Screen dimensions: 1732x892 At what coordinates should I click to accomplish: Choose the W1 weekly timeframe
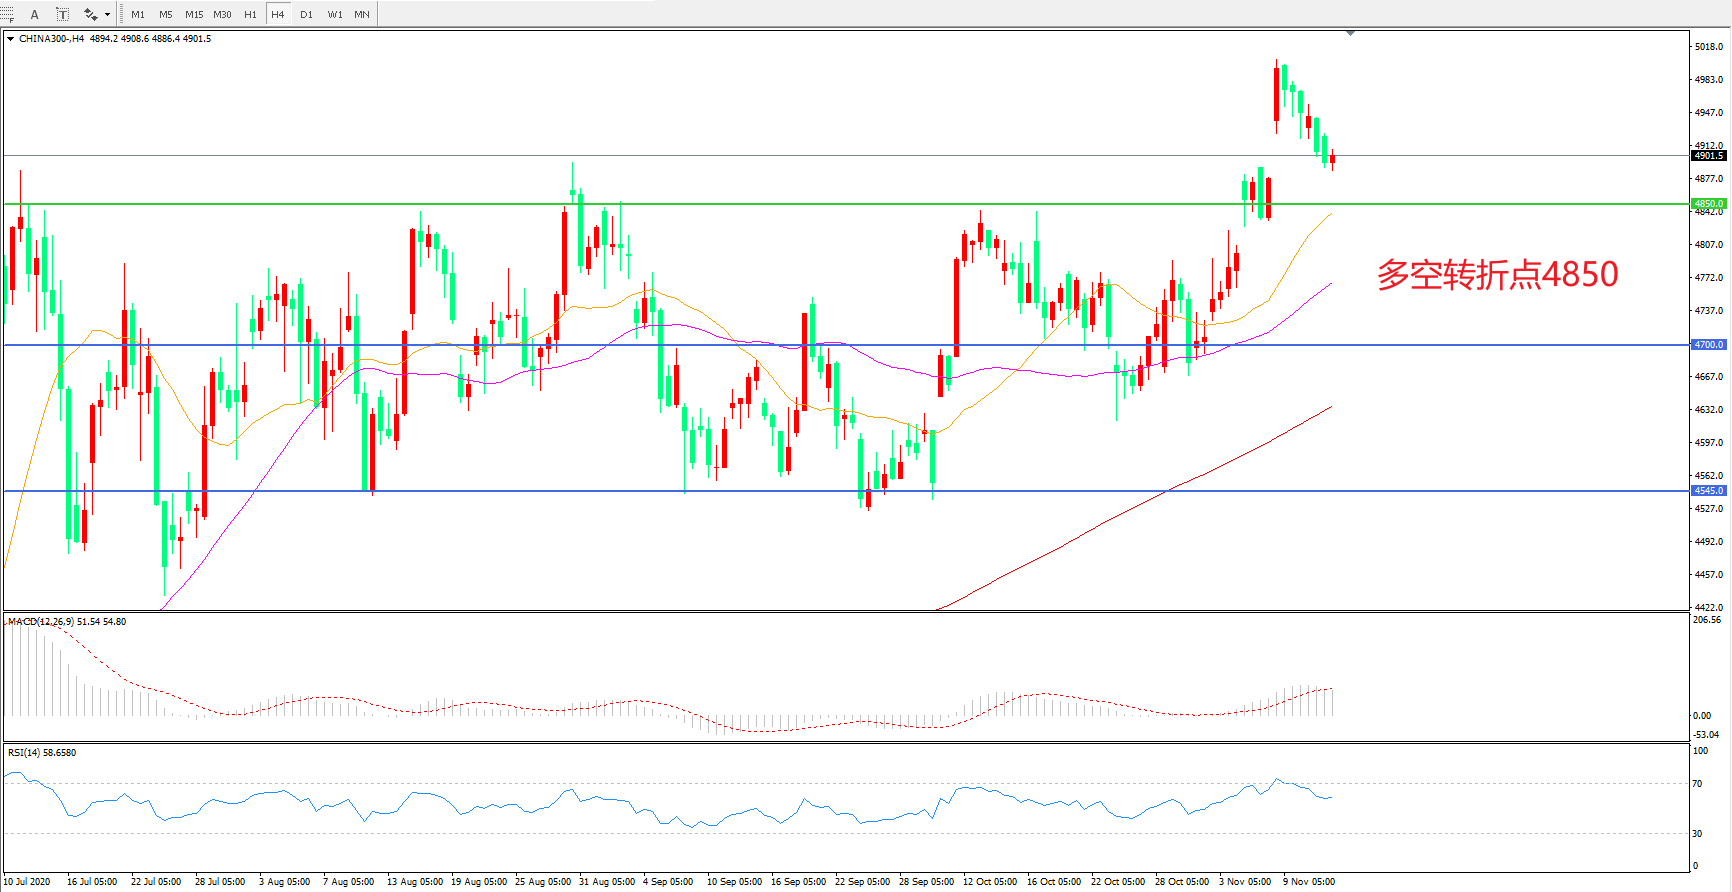coord(335,14)
